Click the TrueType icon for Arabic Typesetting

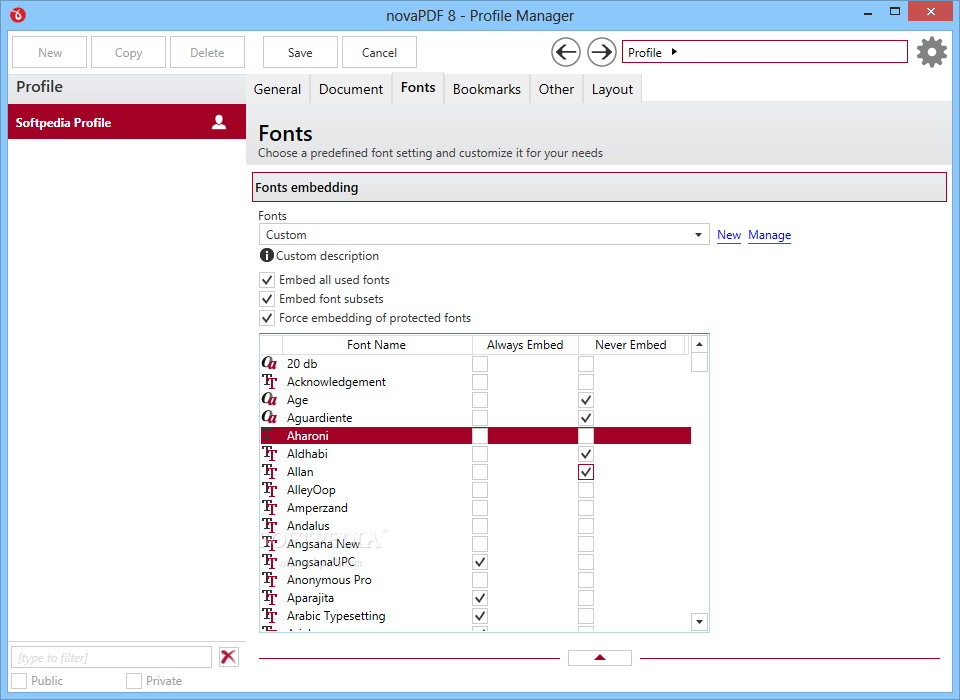coord(269,615)
